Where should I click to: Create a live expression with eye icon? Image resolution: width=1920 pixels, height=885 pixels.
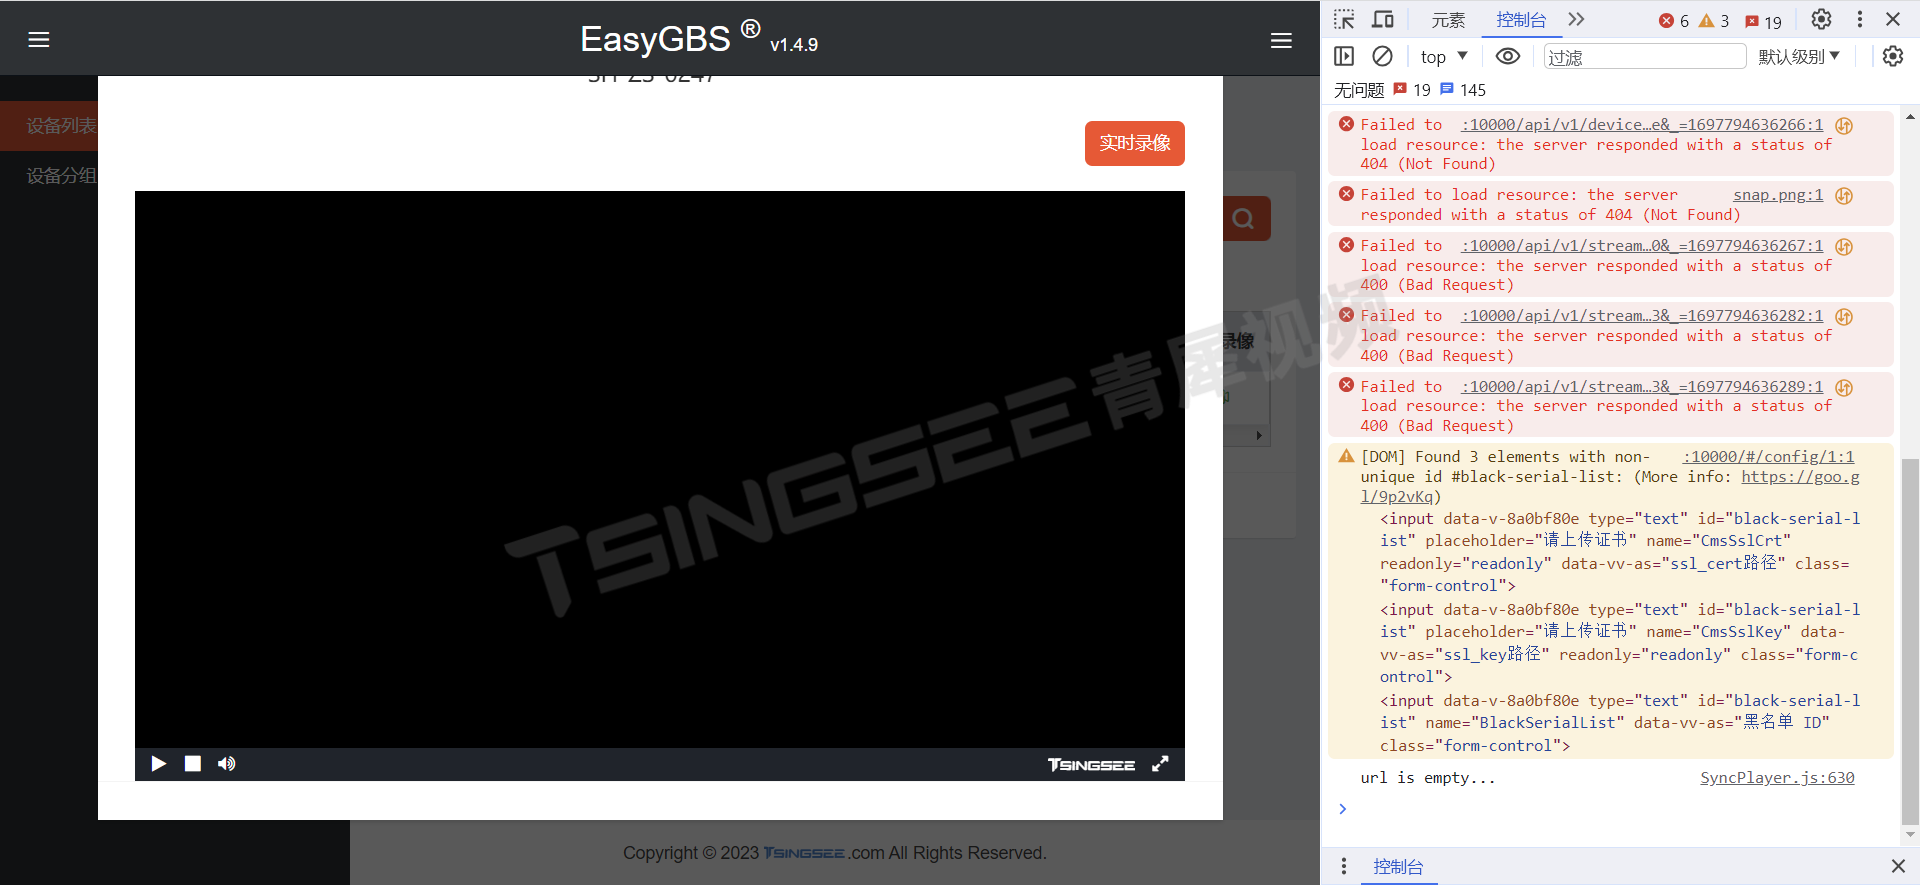click(1508, 57)
